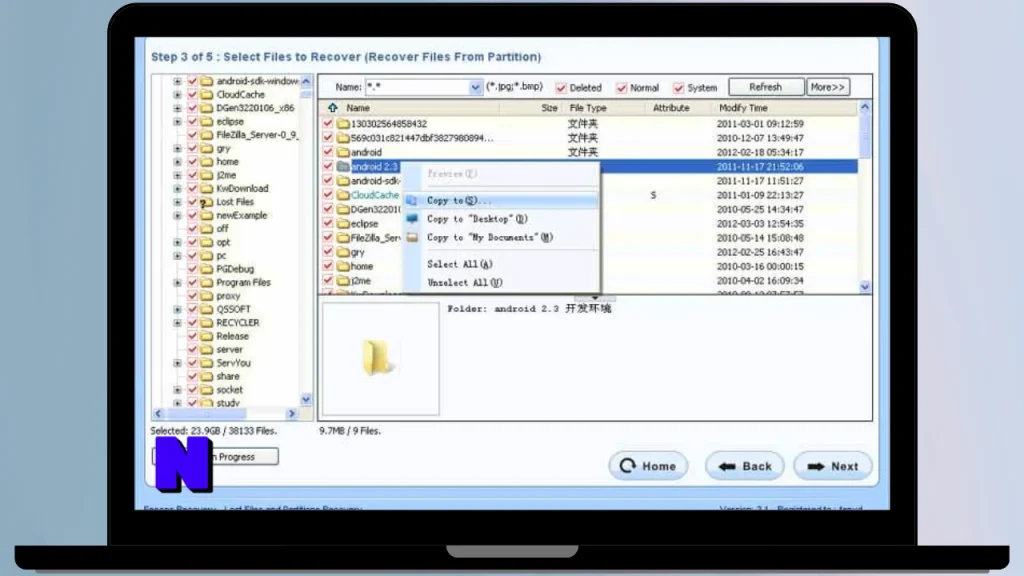Expand the Program Files tree node
1024x576 pixels.
[x=178, y=283]
